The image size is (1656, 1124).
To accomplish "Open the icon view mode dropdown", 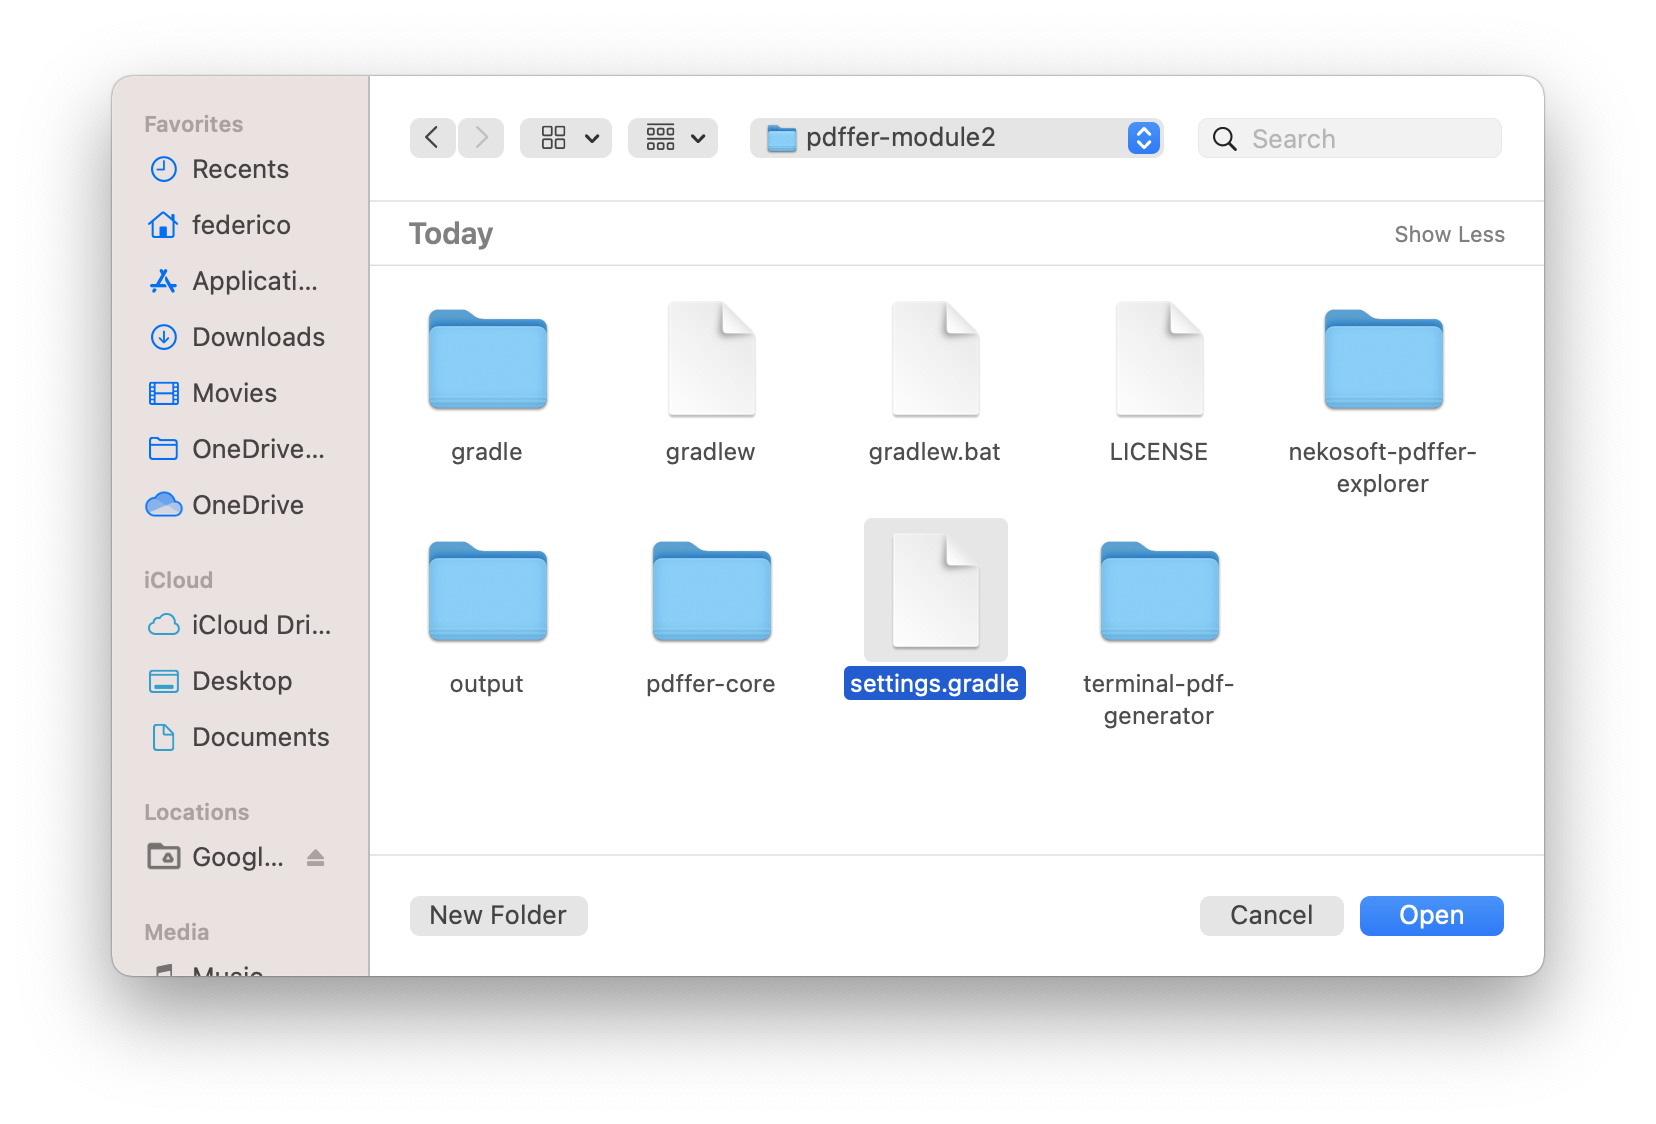I will [566, 138].
